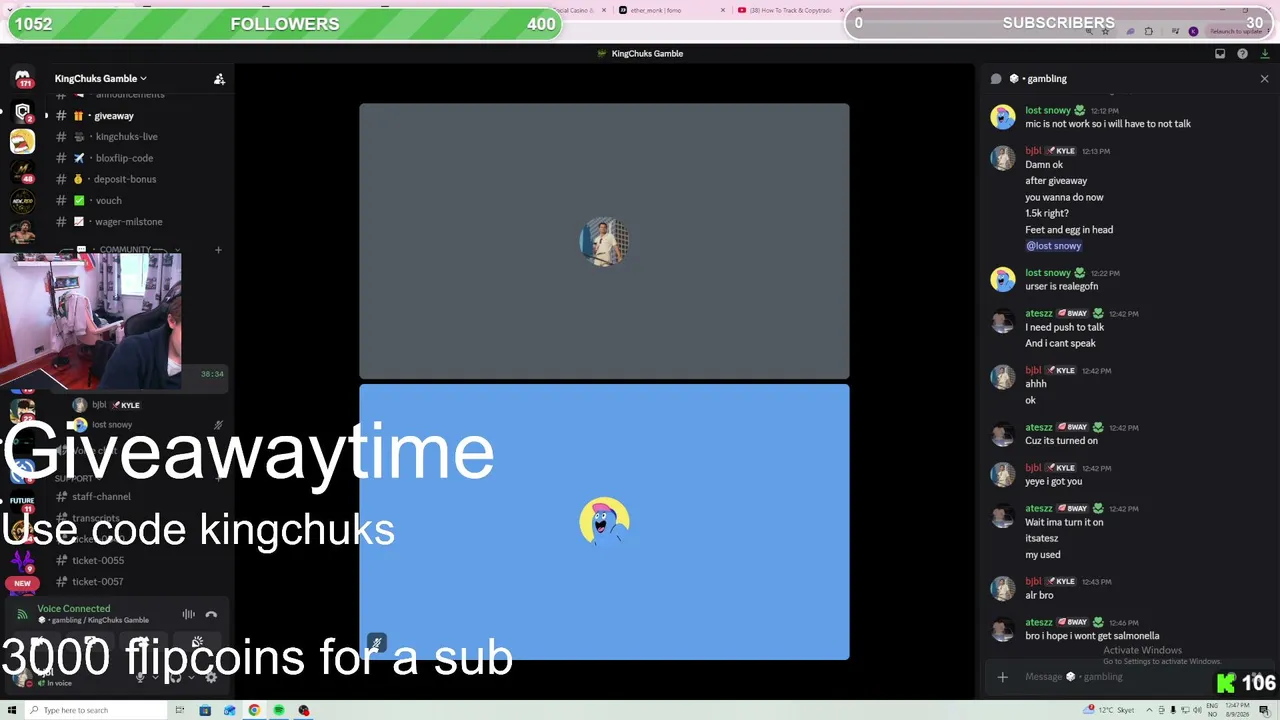This screenshot has width=1280, height=720.
Task: Open the Discord direct messages home icon
Action: pyautogui.click(x=22, y=78)
